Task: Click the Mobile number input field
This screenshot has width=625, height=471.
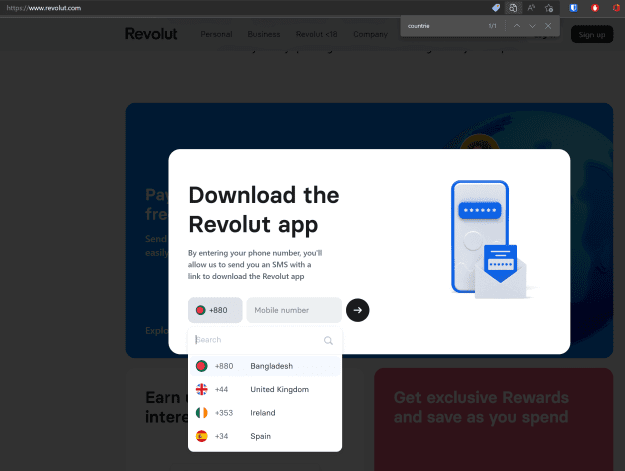Action: tap(294, 310)
